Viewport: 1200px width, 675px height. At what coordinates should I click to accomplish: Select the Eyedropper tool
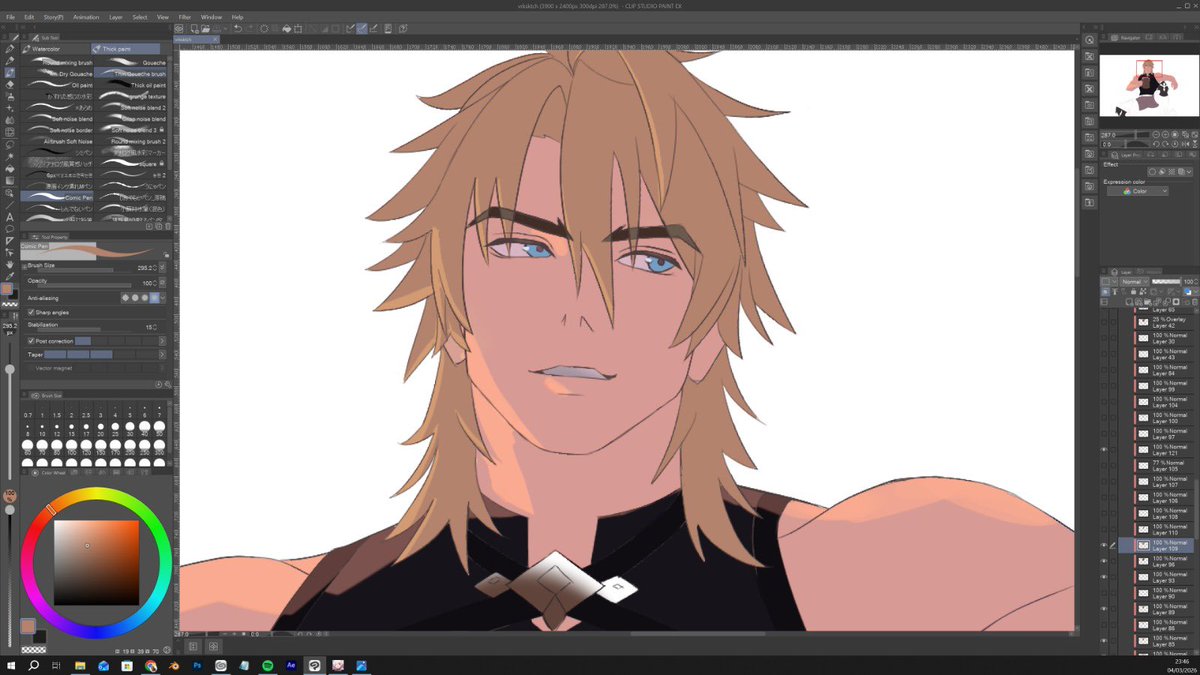7,273
